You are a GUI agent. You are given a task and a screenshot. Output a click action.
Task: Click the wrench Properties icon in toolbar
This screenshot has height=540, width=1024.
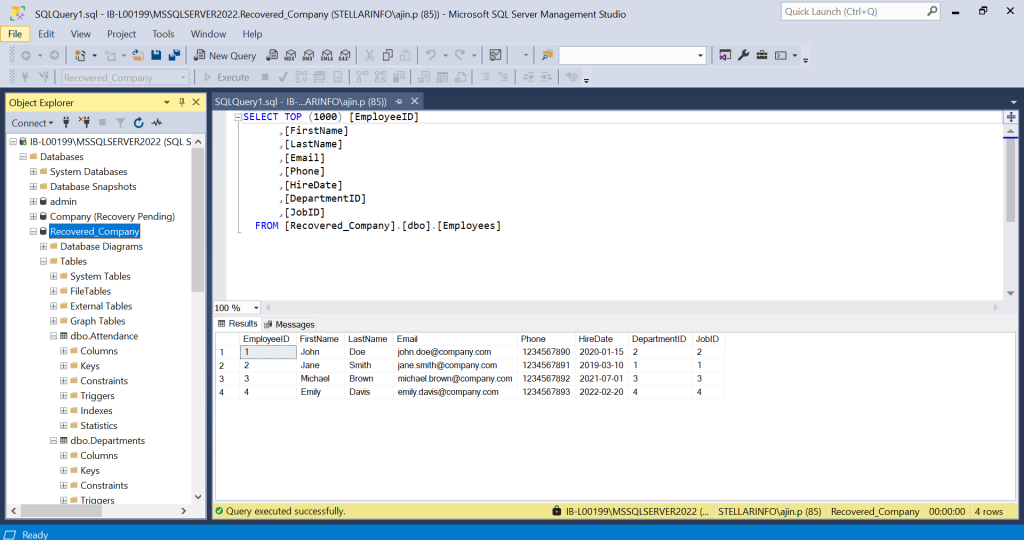click(743, 55)
